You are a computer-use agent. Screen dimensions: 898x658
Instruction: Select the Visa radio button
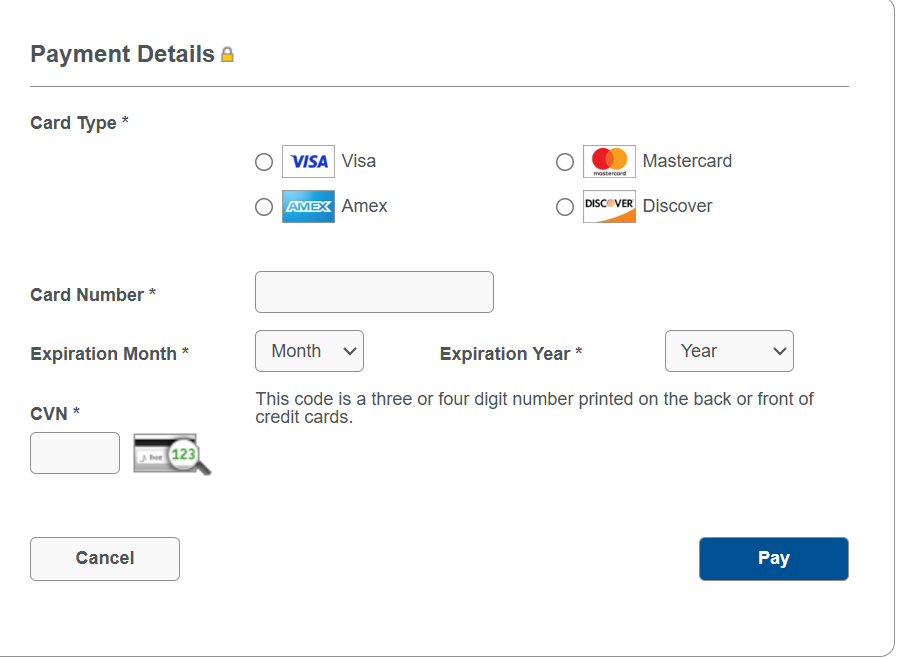(264, 162)
